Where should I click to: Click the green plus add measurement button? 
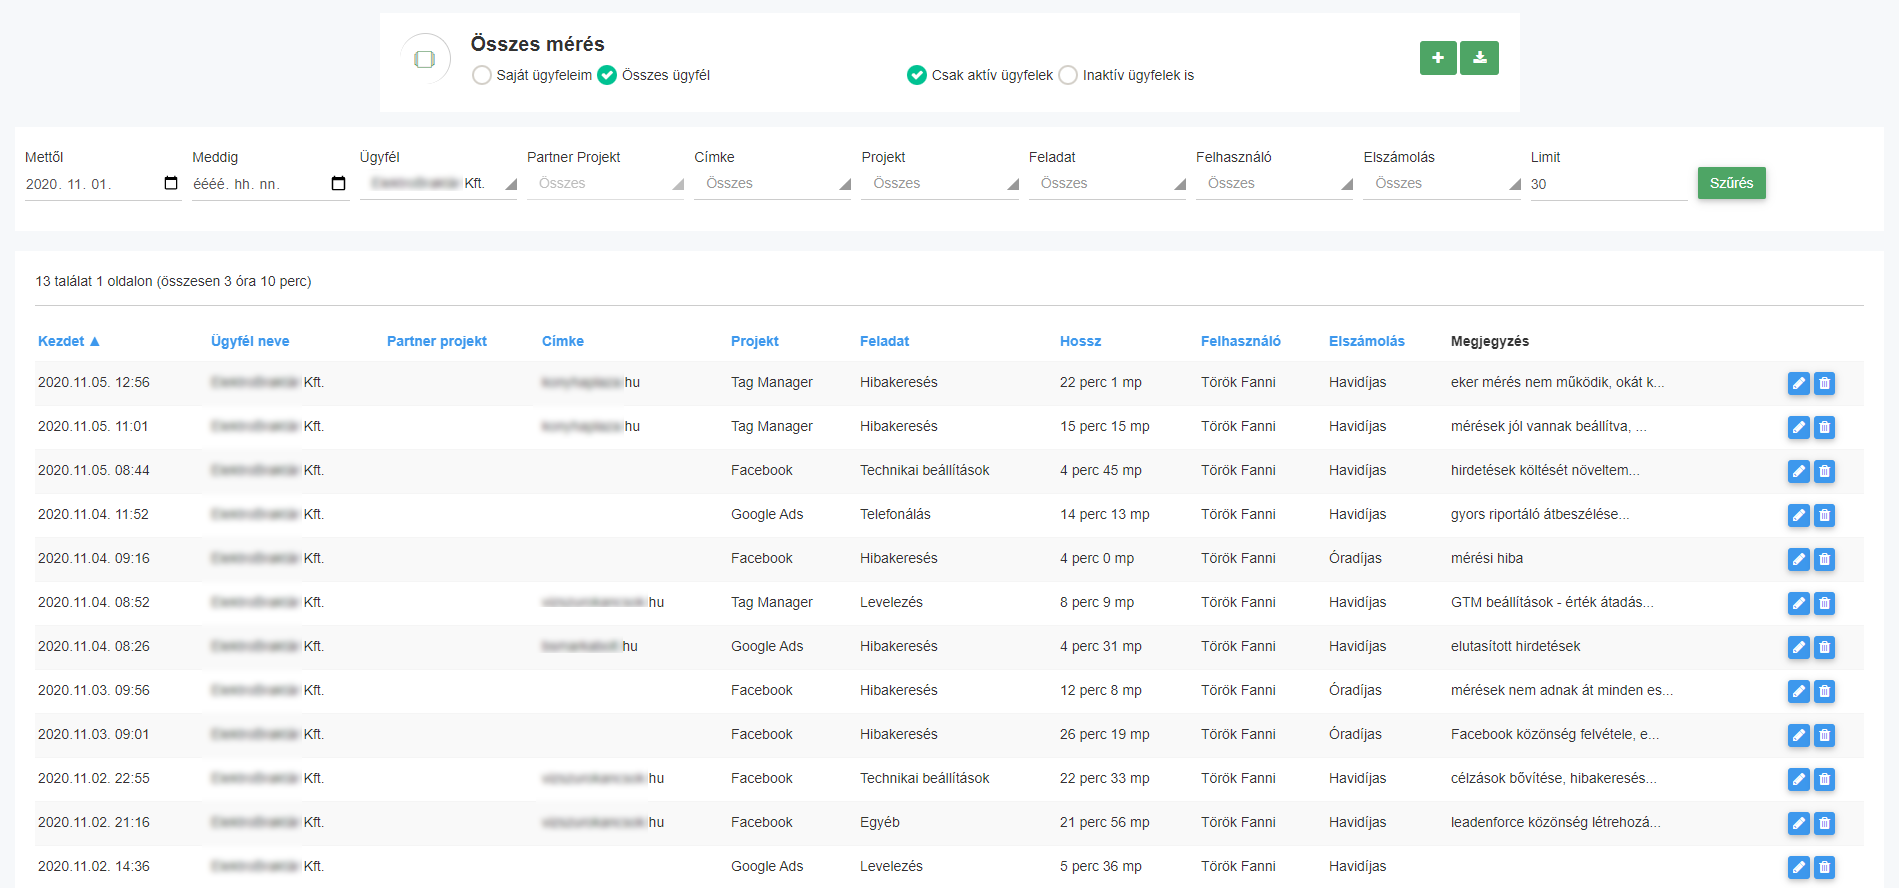[x=1438, y=58]
